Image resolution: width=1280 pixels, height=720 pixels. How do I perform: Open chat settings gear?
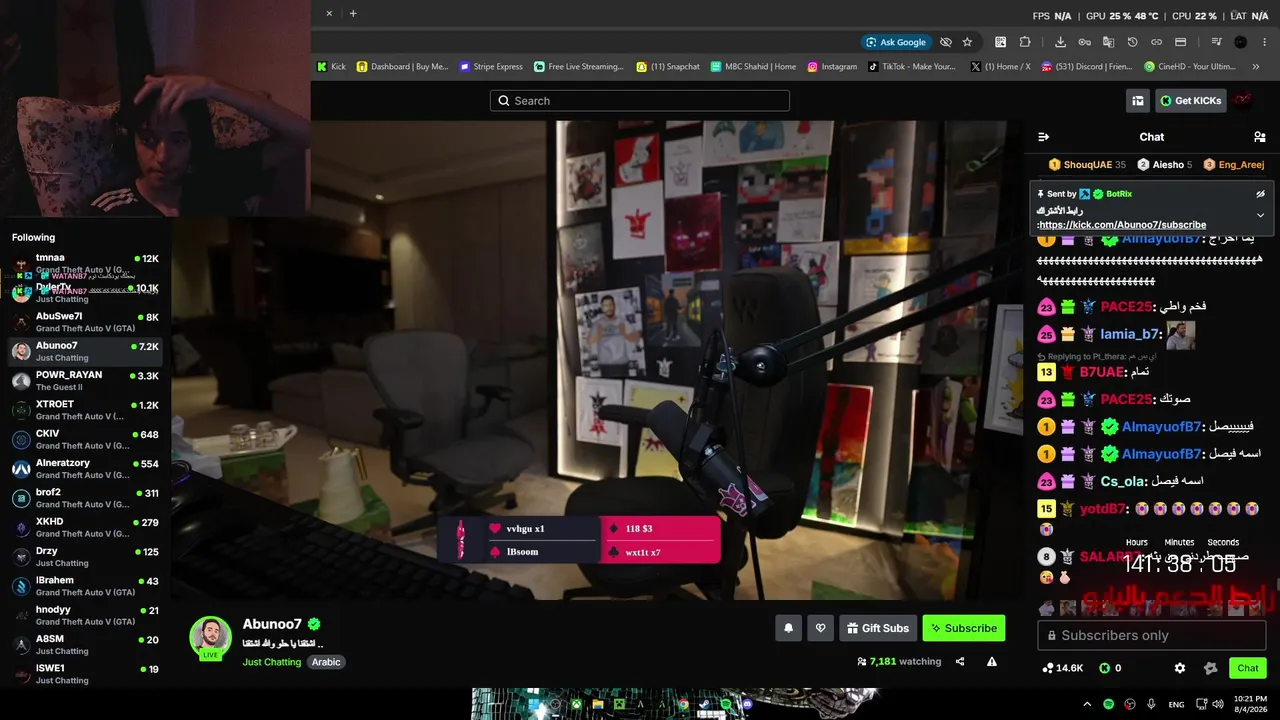coord(1180,668)
